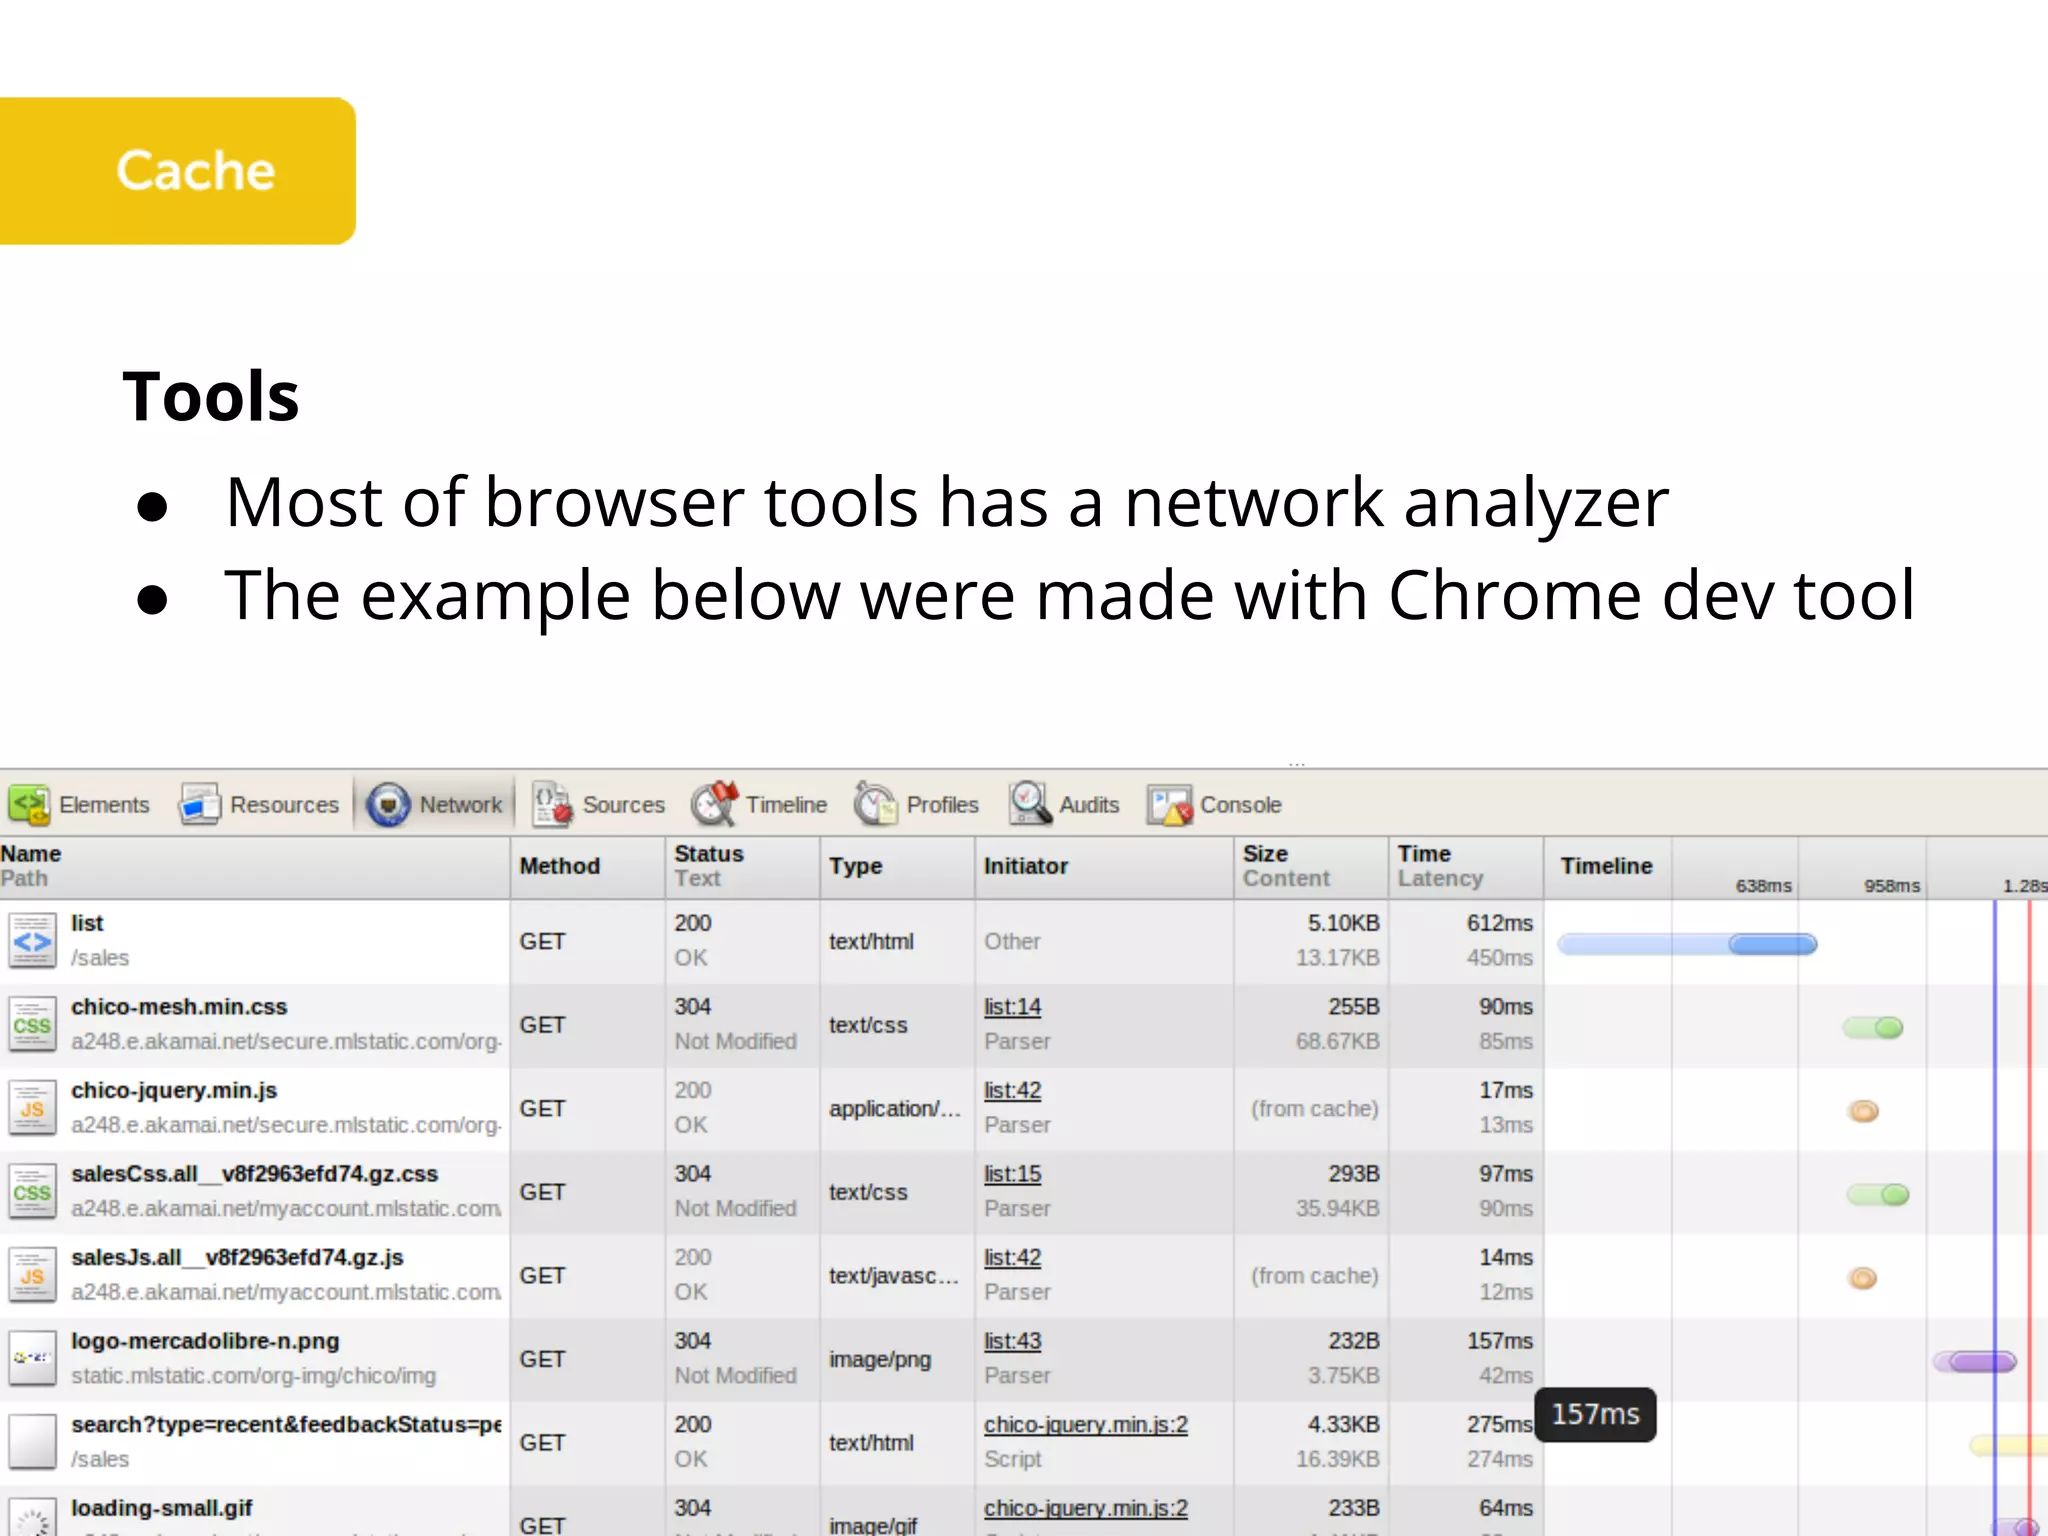
Task: Click green timeline bar for salesCss.all
Action: click(x=1877, y=1195)
